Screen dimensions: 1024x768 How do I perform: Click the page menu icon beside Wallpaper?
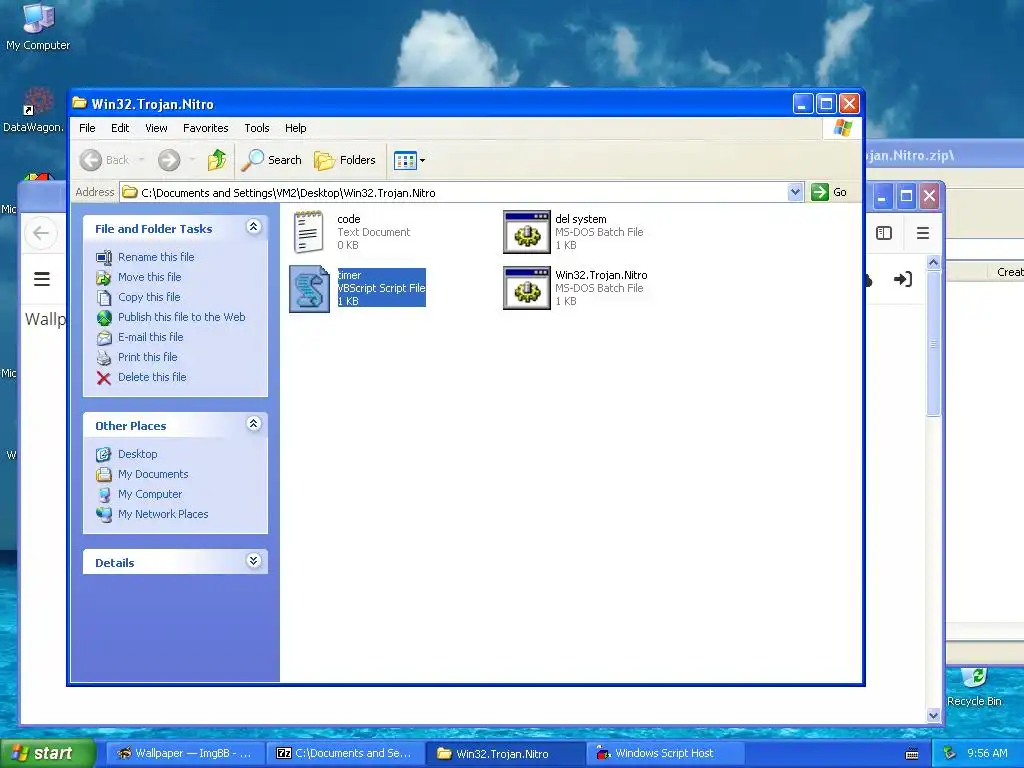42,280
